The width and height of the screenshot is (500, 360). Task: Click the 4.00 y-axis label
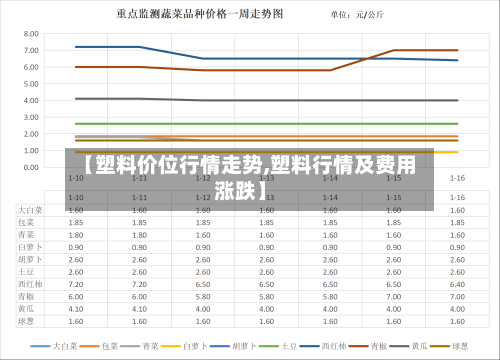(x=31, y=101)
